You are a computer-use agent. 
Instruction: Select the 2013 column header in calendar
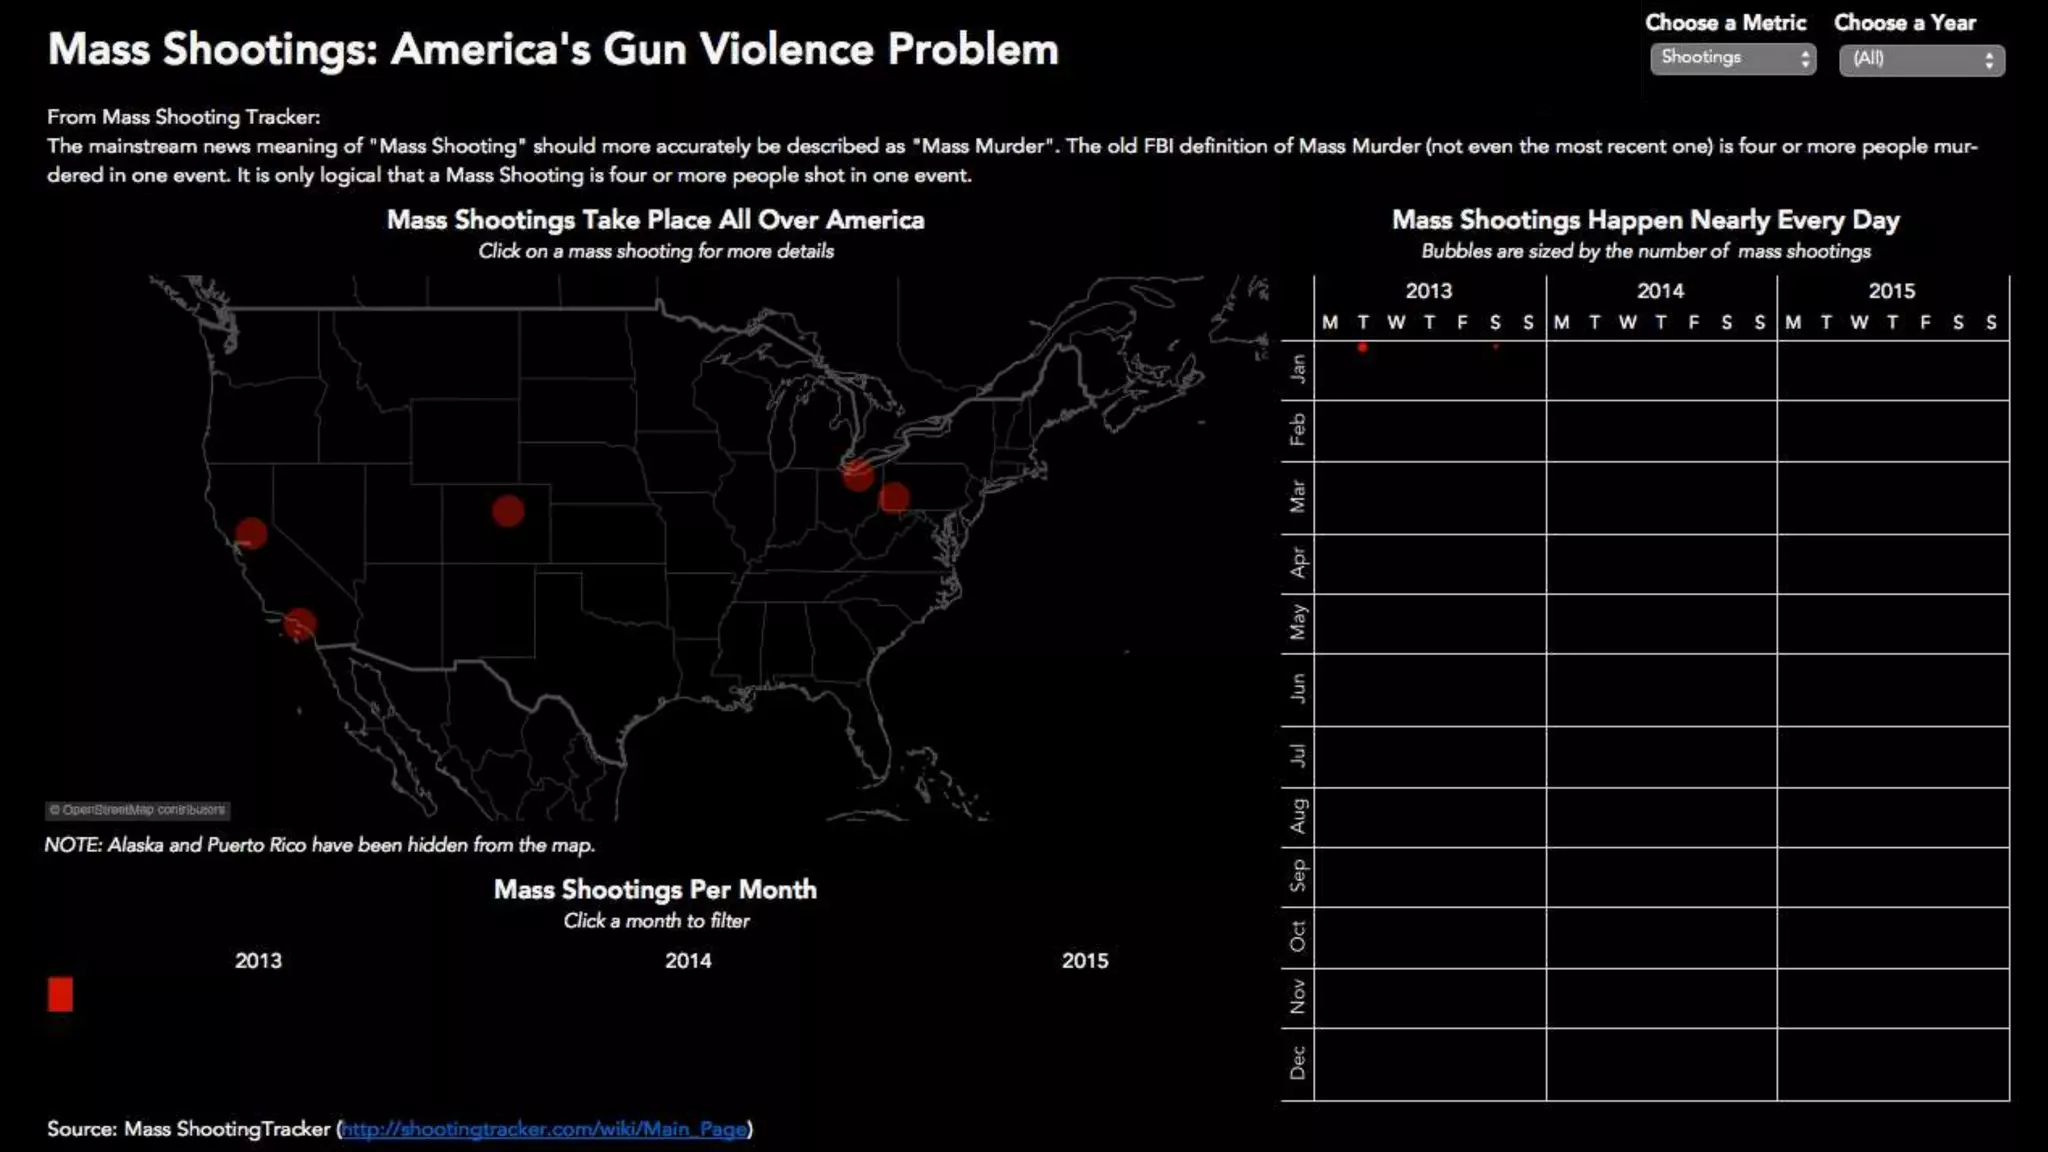coord(1428,291)
